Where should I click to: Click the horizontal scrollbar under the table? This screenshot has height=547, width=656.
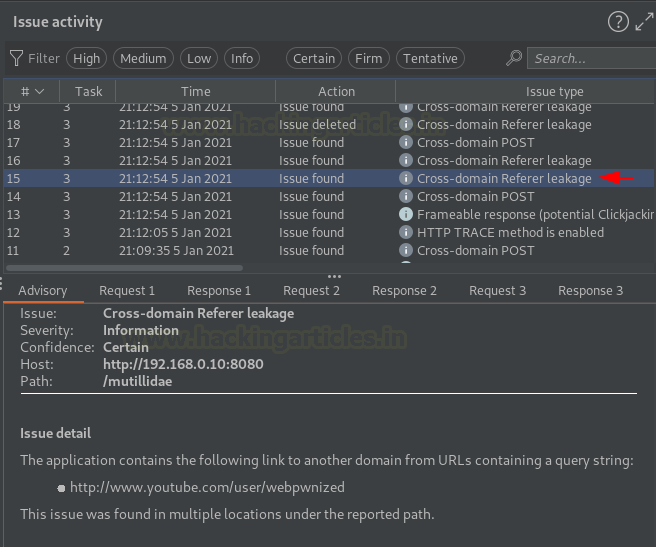pos(125,268)
